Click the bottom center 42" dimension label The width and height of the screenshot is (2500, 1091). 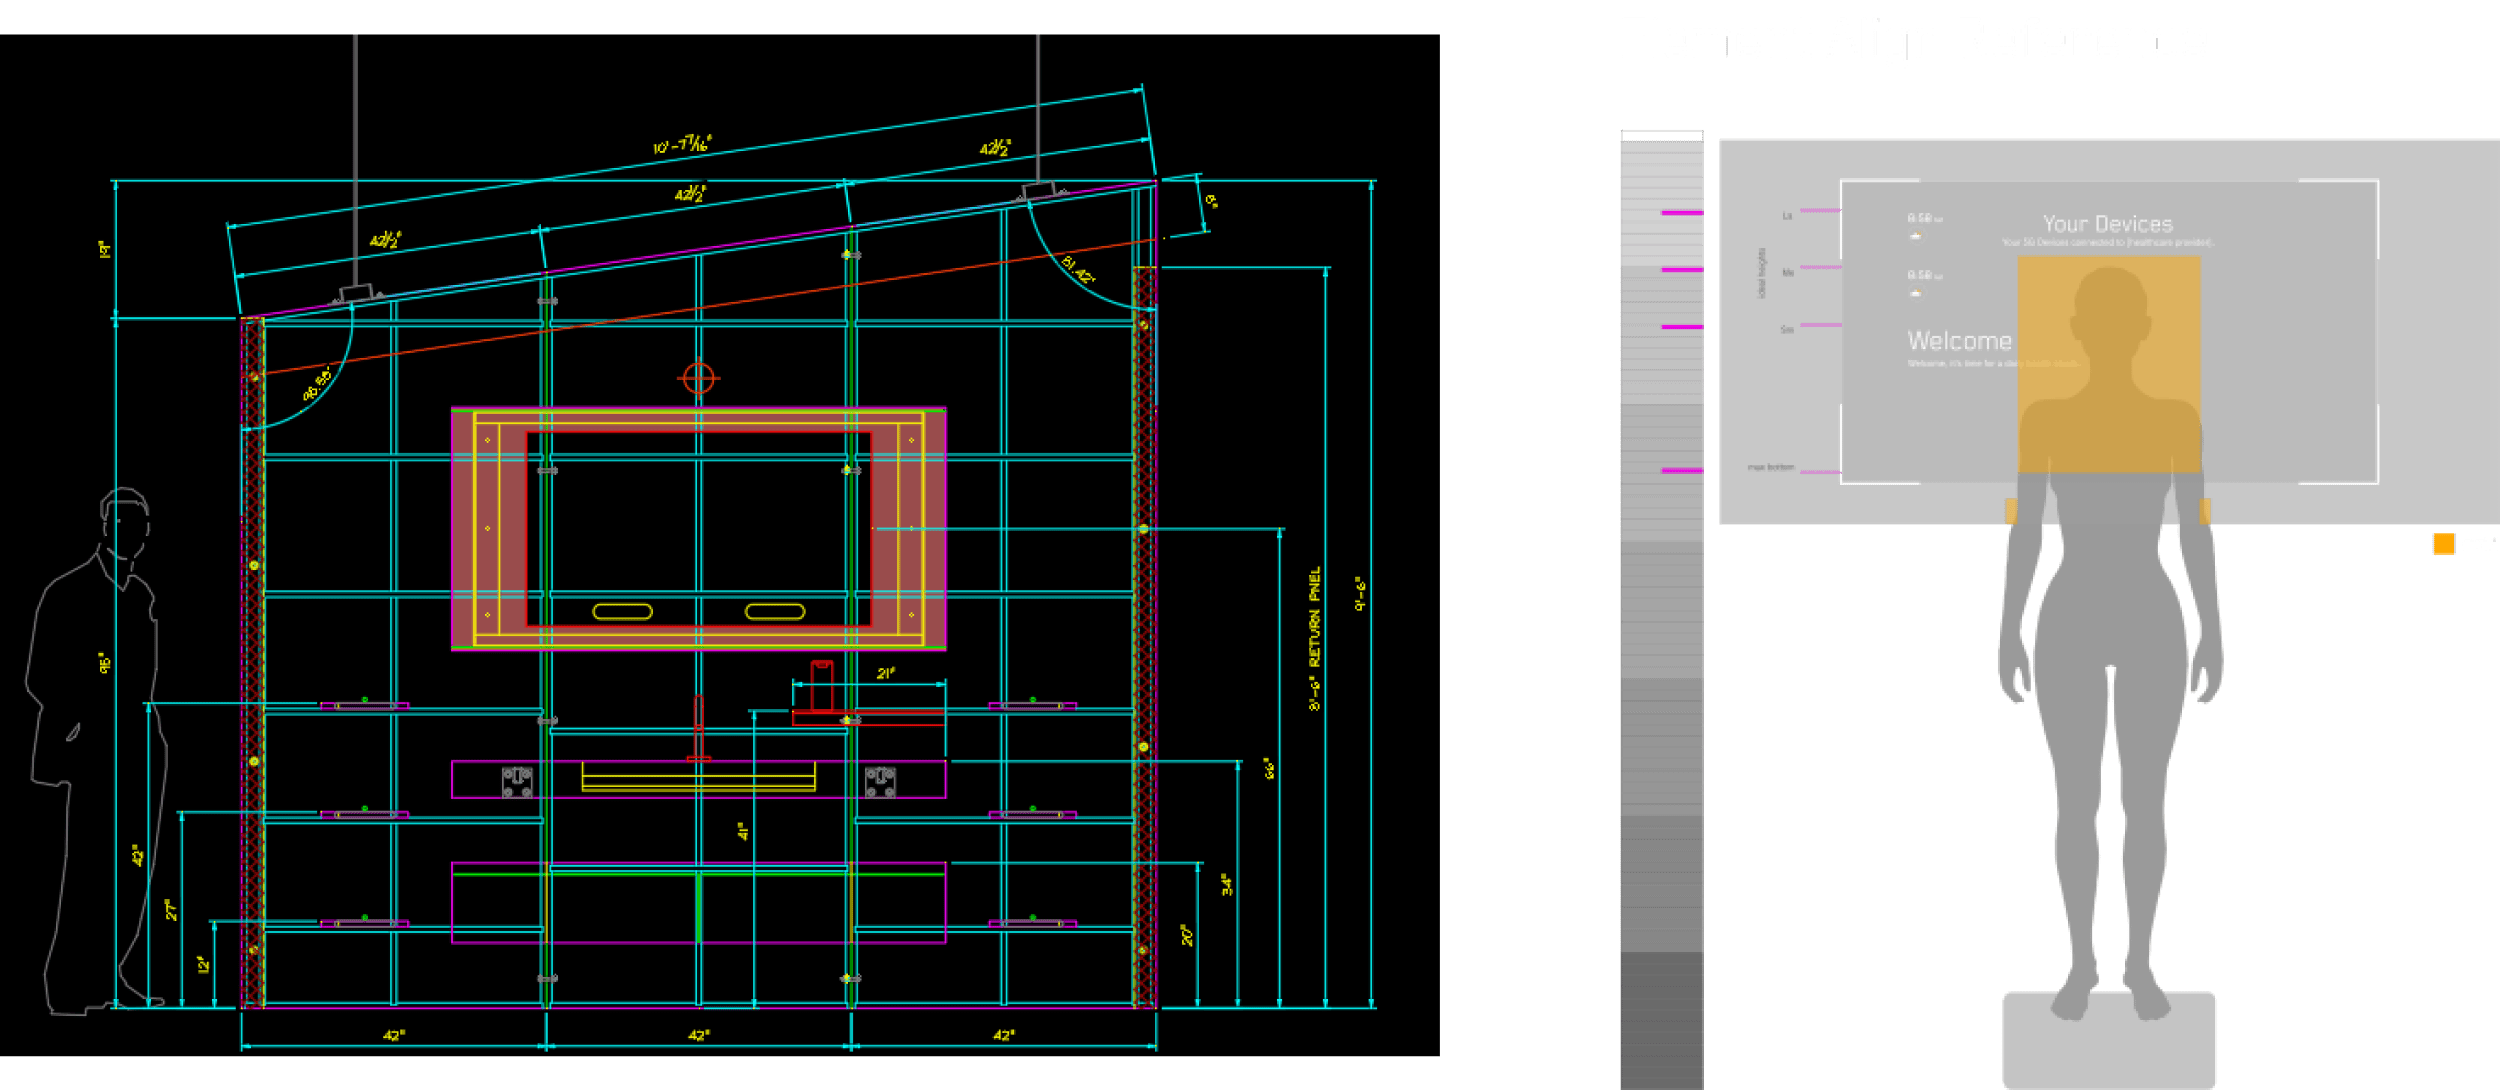(x=698, y=1035)
